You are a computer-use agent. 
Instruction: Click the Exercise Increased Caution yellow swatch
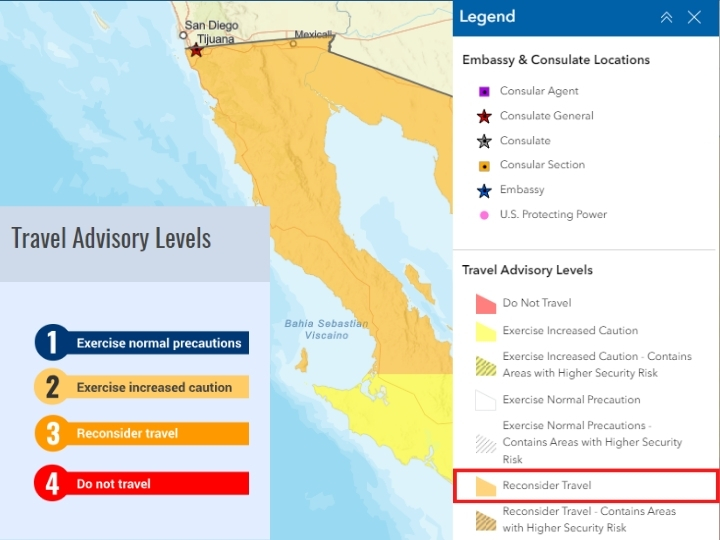pos(486,332)
